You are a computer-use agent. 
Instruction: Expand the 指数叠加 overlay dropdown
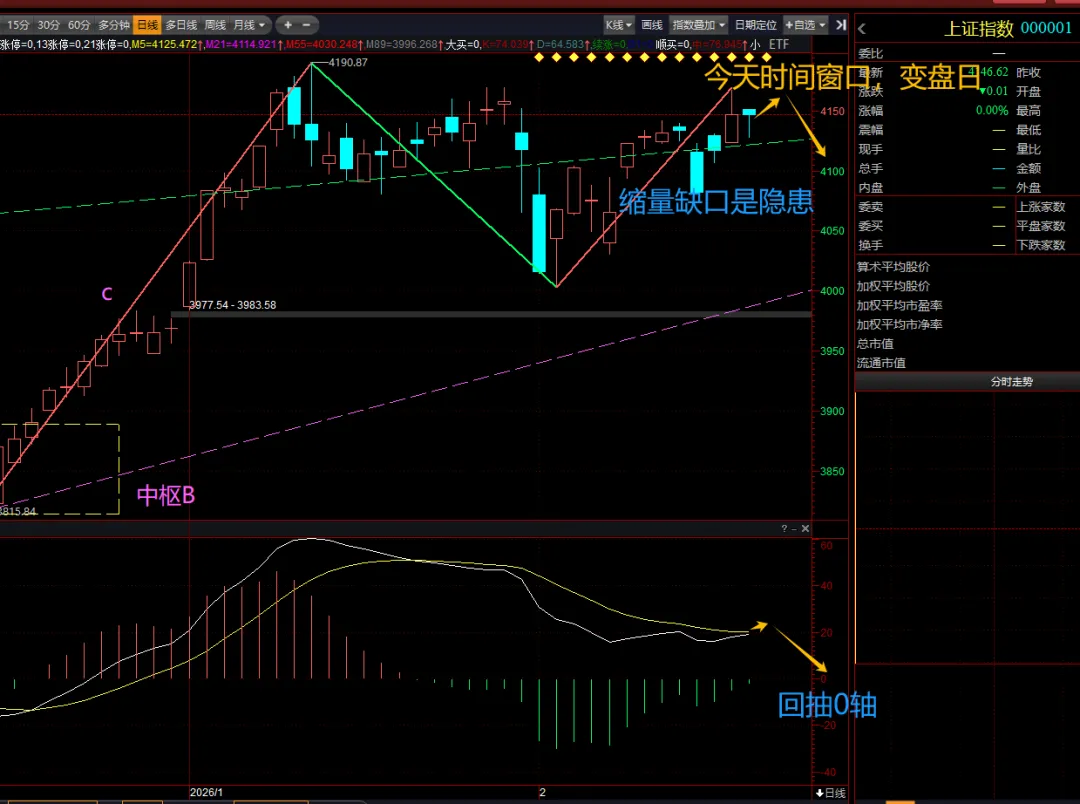coord(698,25)
